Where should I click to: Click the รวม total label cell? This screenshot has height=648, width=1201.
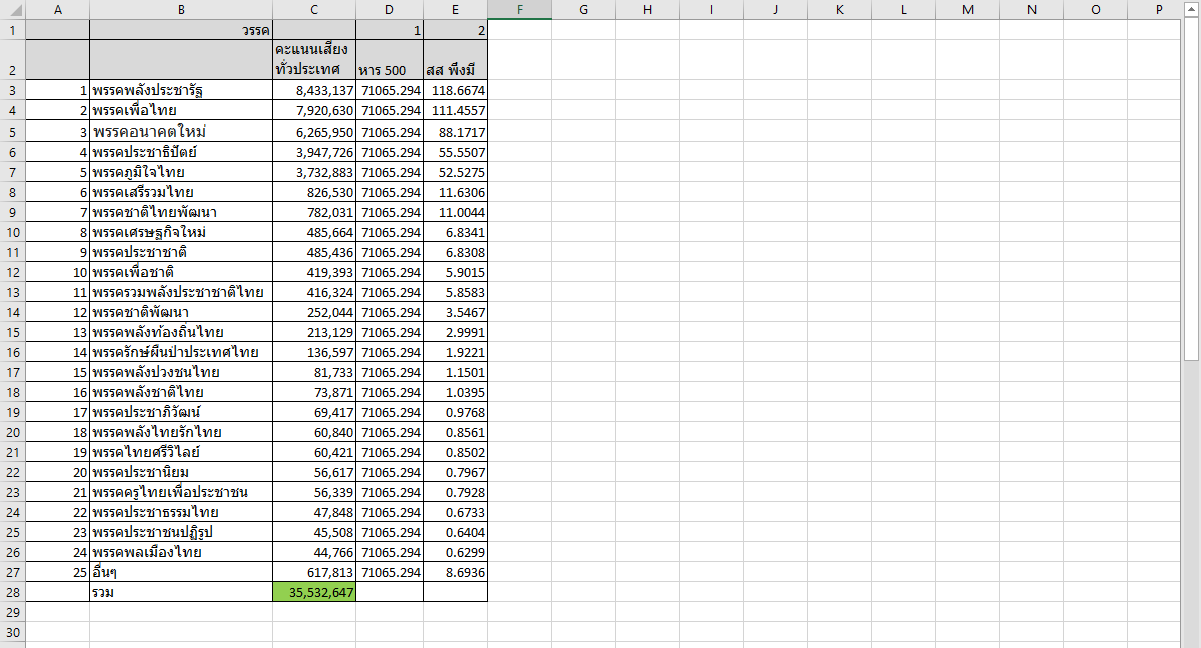(181, 591)
